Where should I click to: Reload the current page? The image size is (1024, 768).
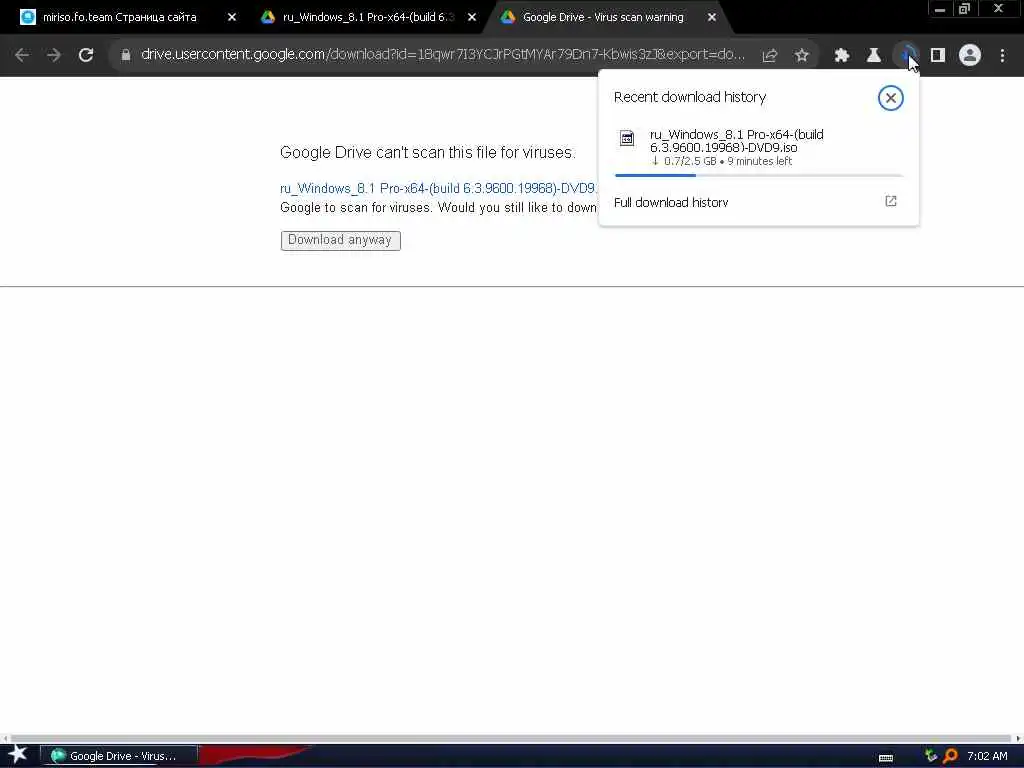[x=86, y=55]
